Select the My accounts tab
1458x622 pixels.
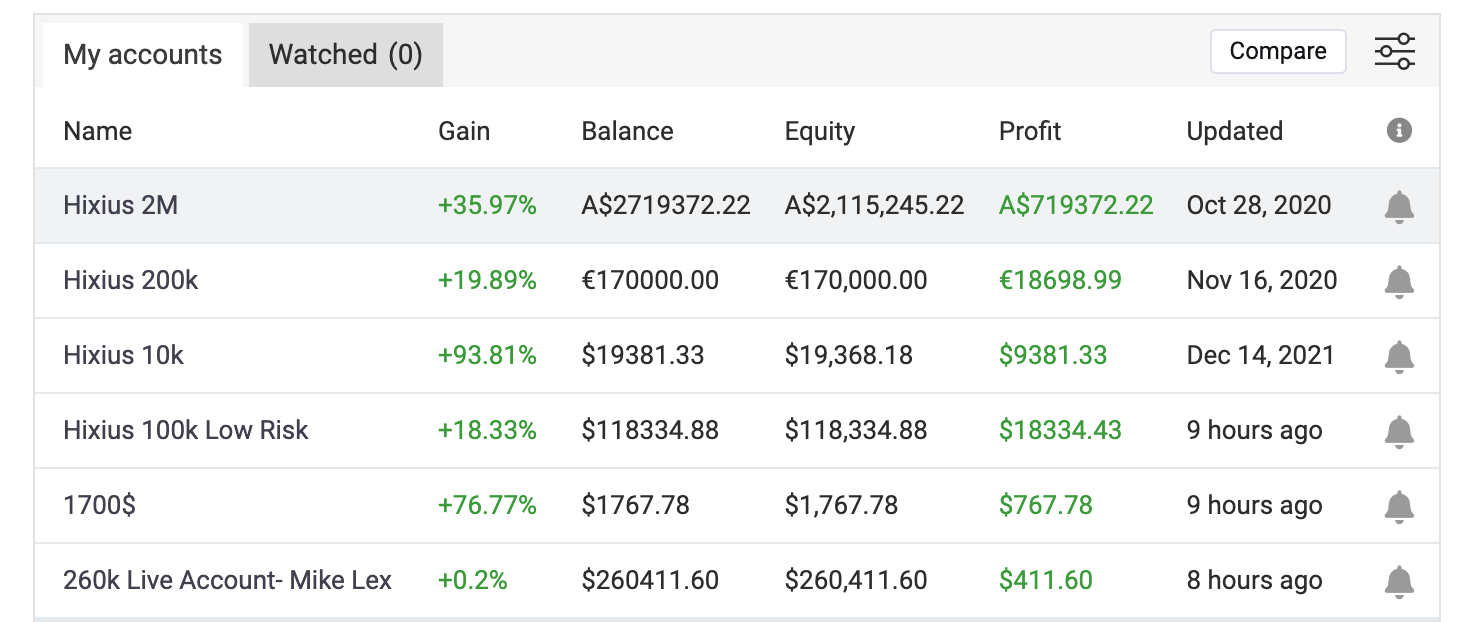[143, 54]
